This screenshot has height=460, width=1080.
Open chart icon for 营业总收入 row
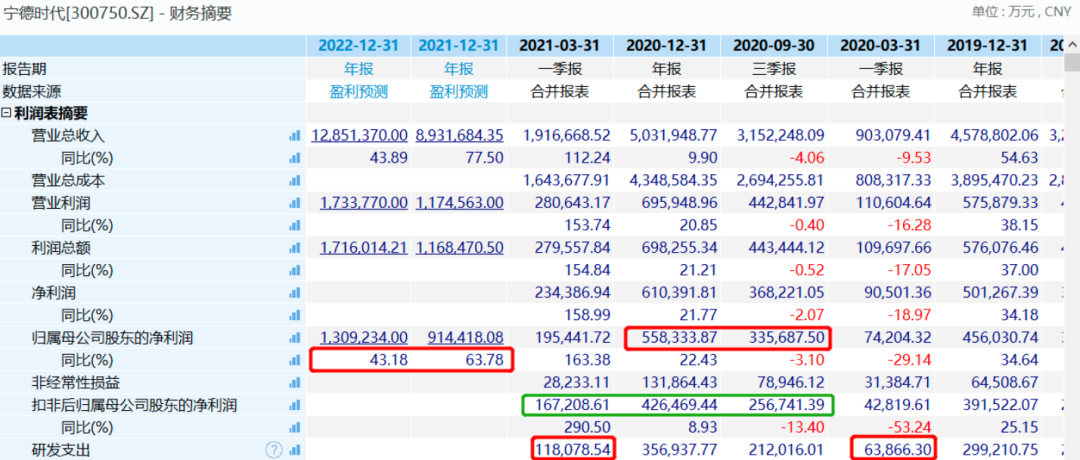[x=295, y=136]
